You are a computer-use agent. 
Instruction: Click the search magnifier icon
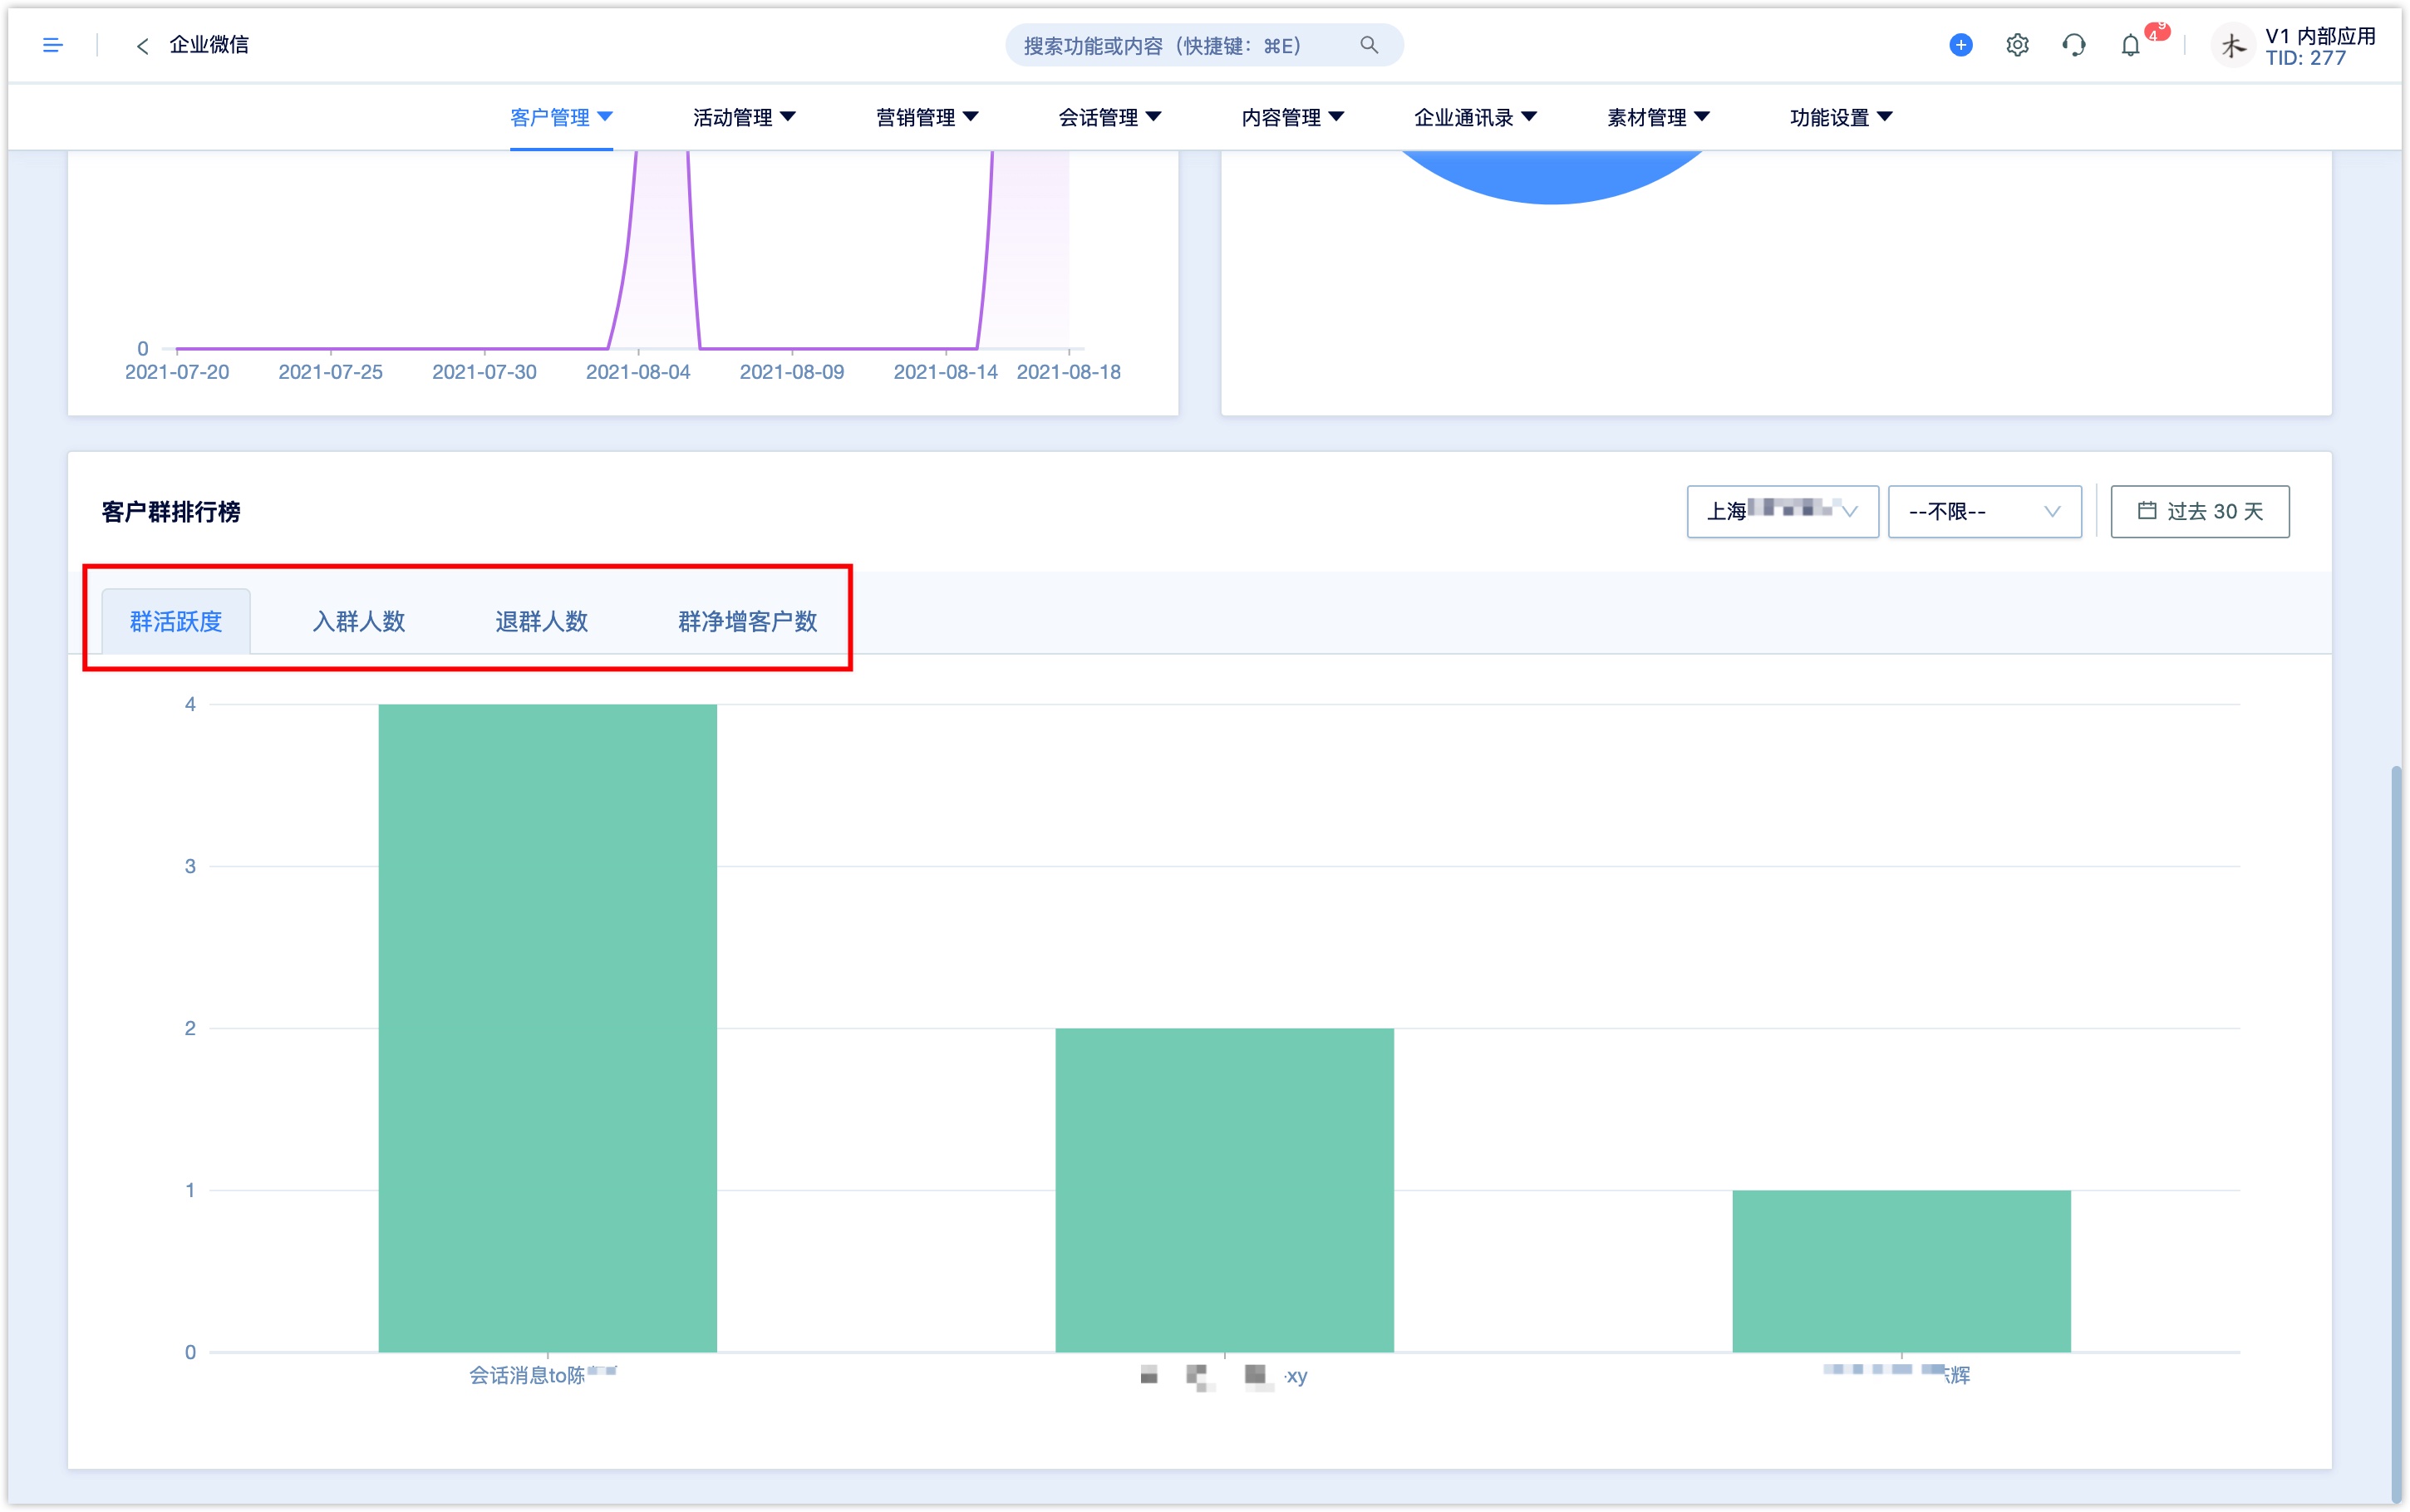(1369, 45)
